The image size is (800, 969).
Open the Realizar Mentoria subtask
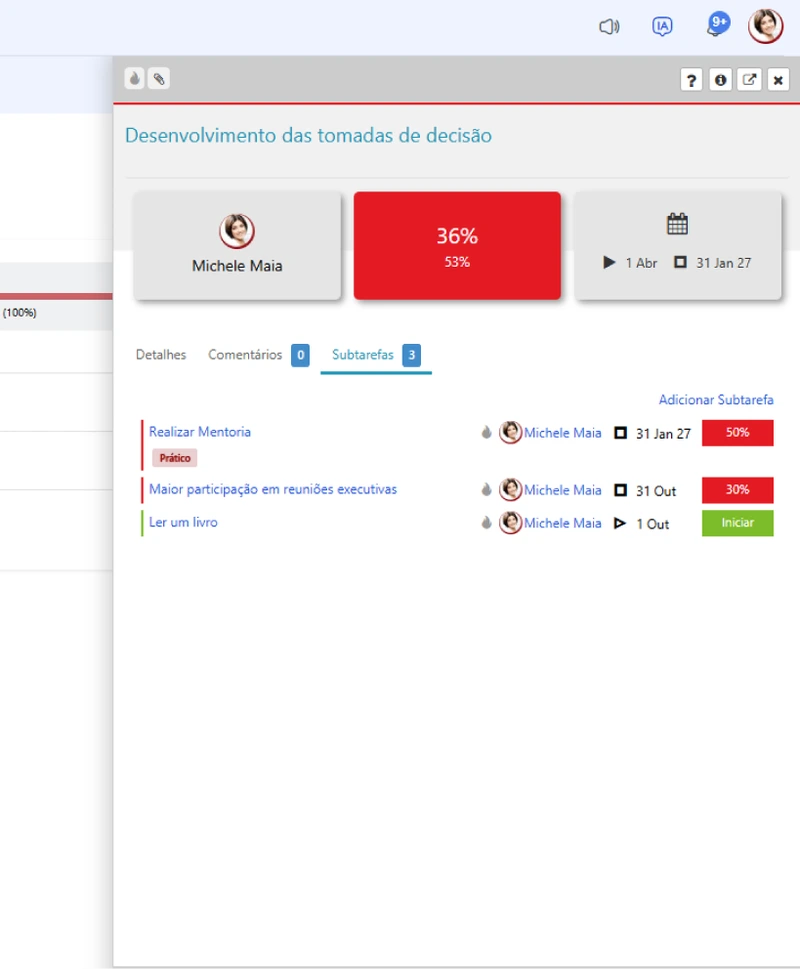click(x=200, y=432)
